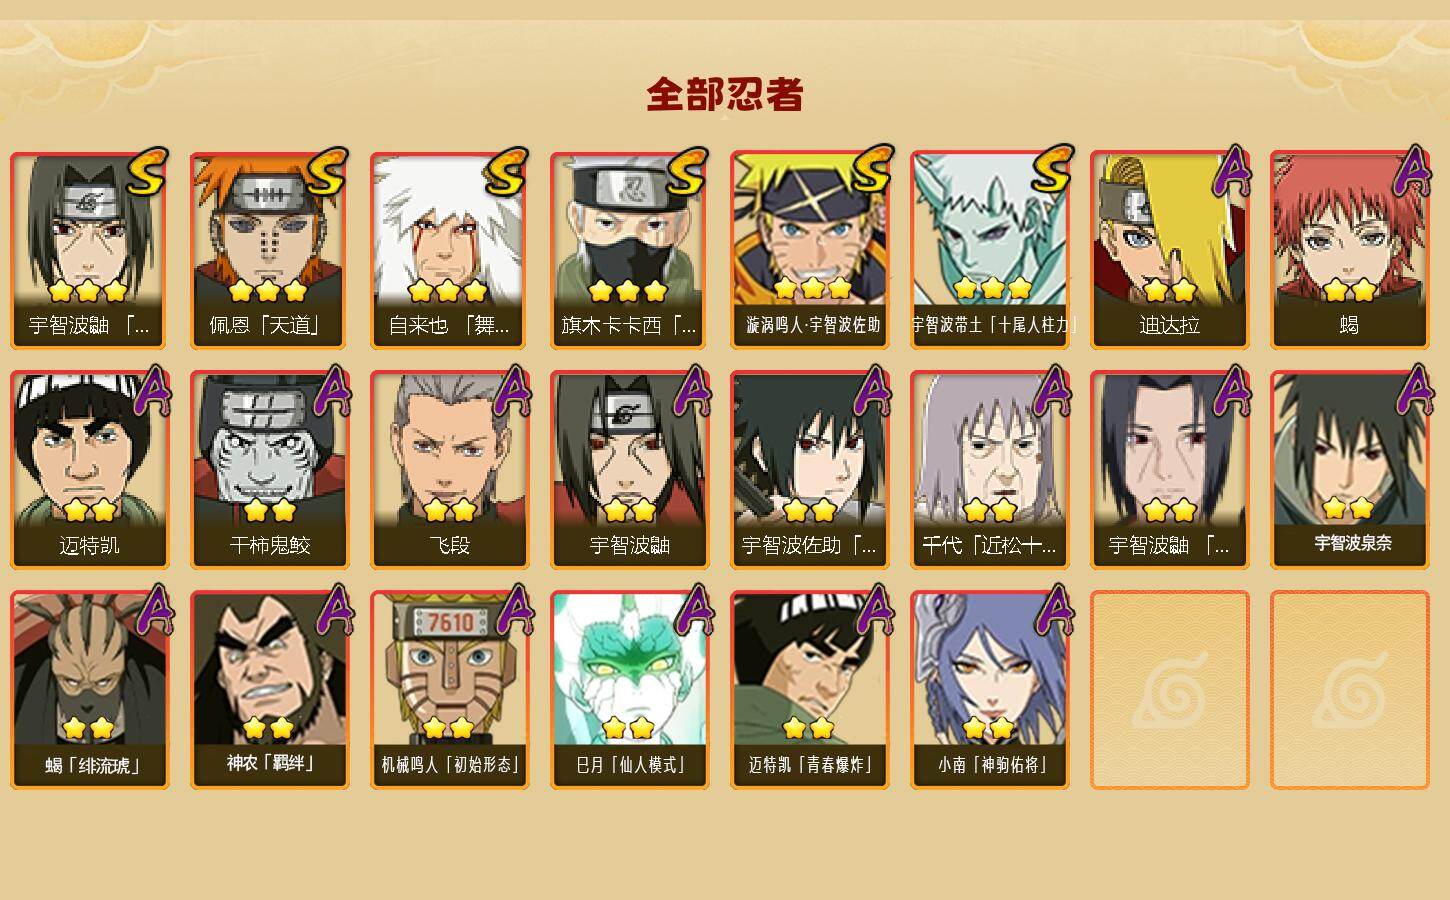Open the 宇智波泉奈 ninja card
The height and width of the screenshot is (900, 1450).
click(x=1349, y=470)
